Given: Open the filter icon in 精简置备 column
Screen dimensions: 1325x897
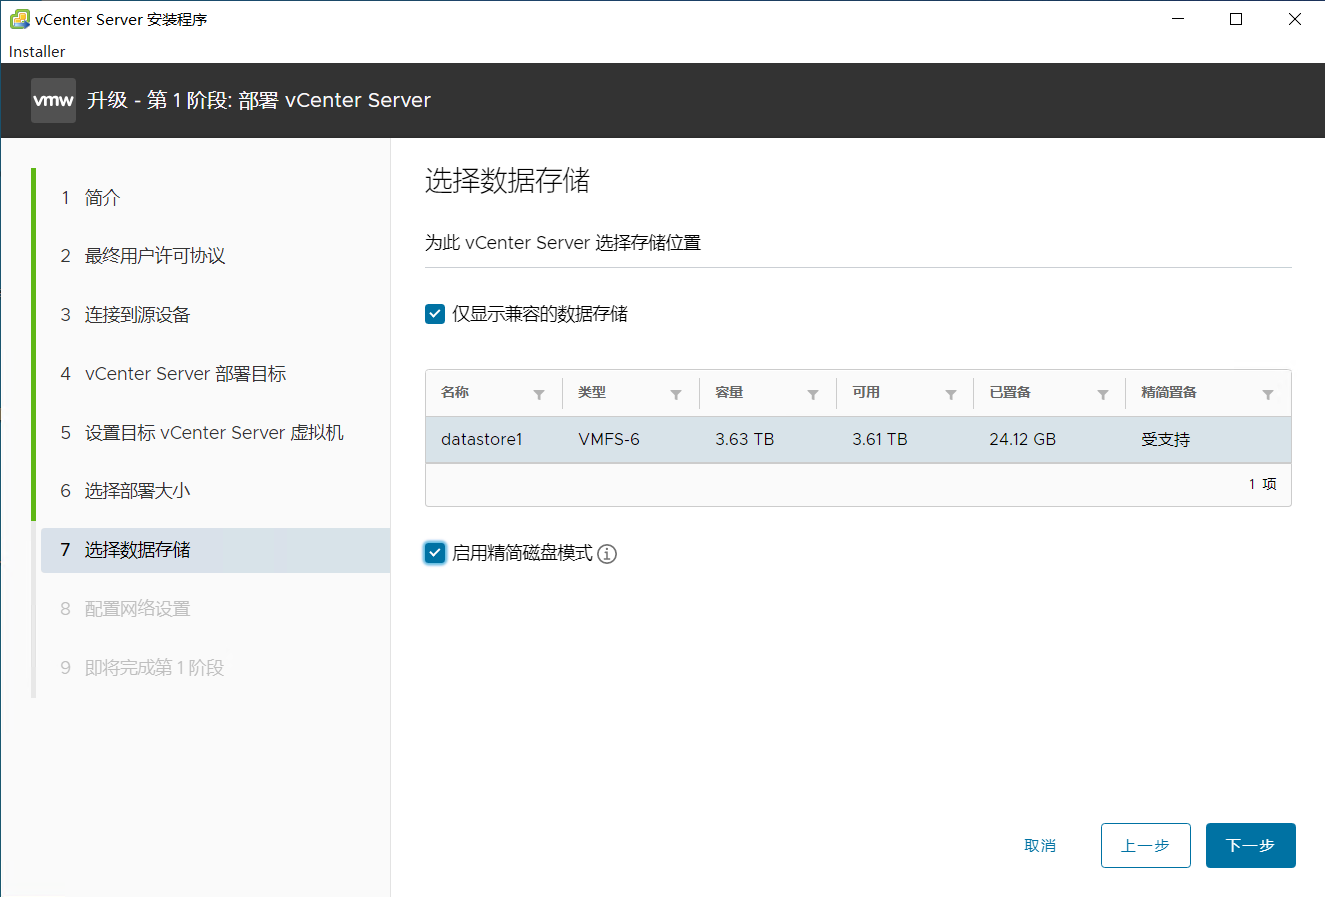Looking at the screenshot, I should tap(1268, 395).
